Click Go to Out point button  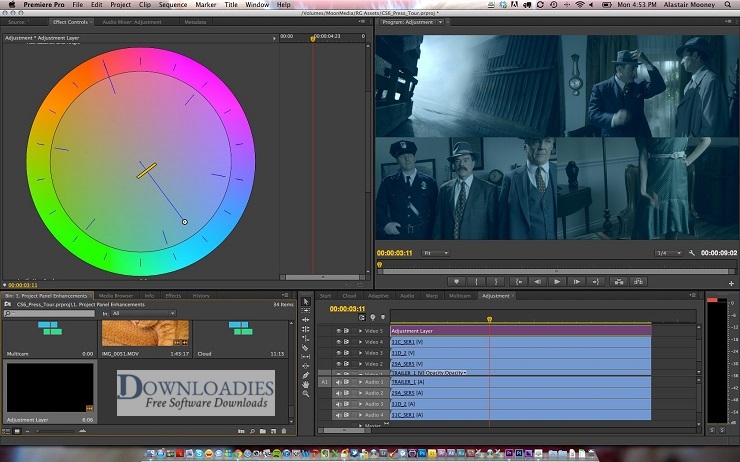tap(596, 282)
